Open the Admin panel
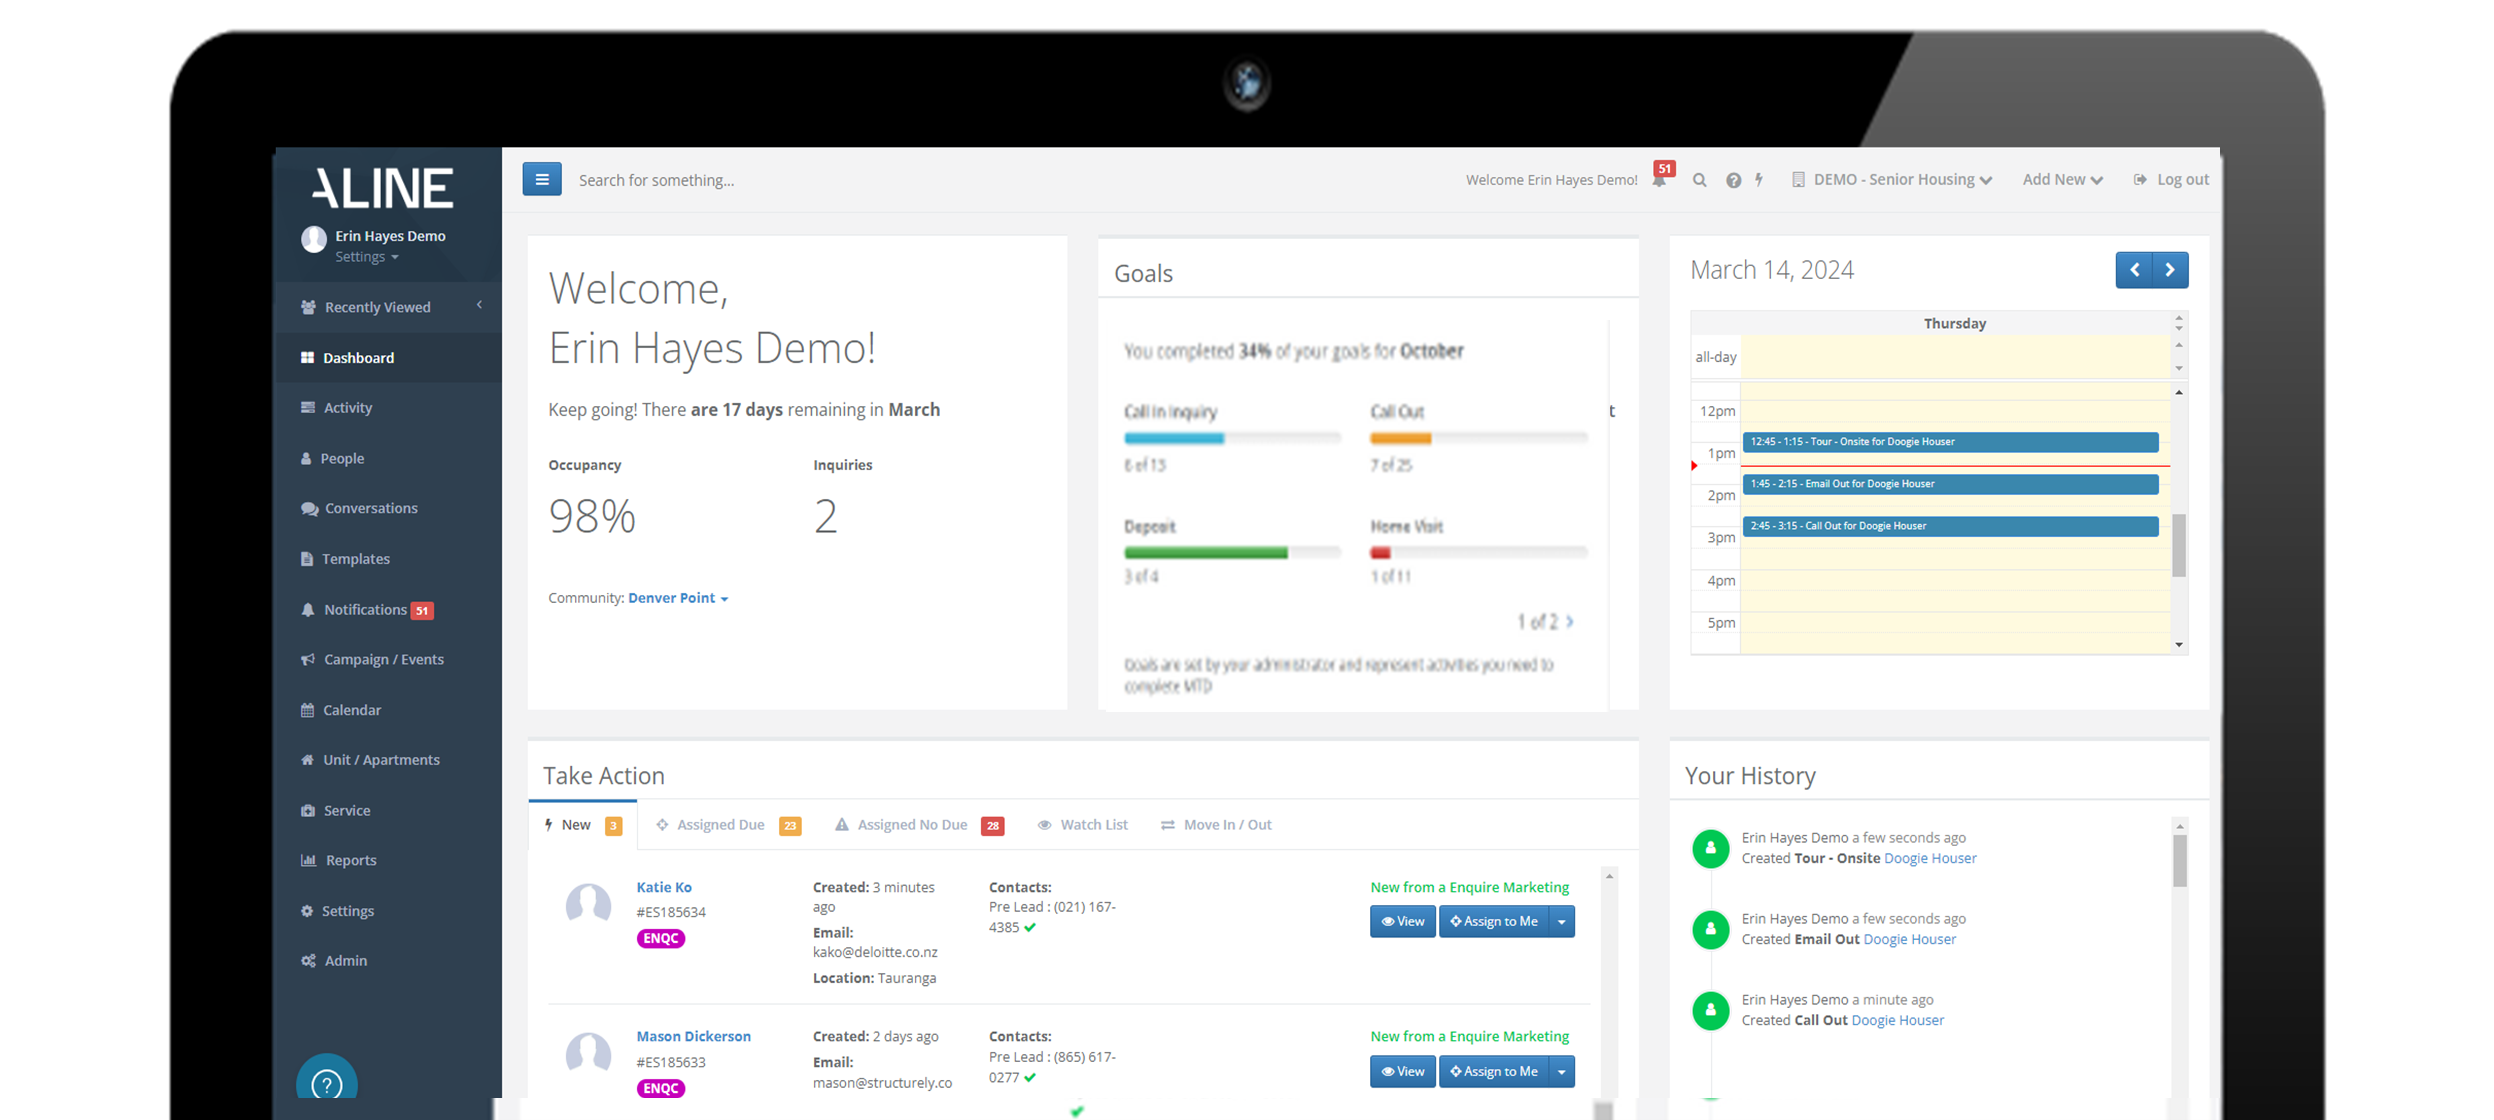2494x1120 pixels. pyautogui.click(x=346, y=960)
